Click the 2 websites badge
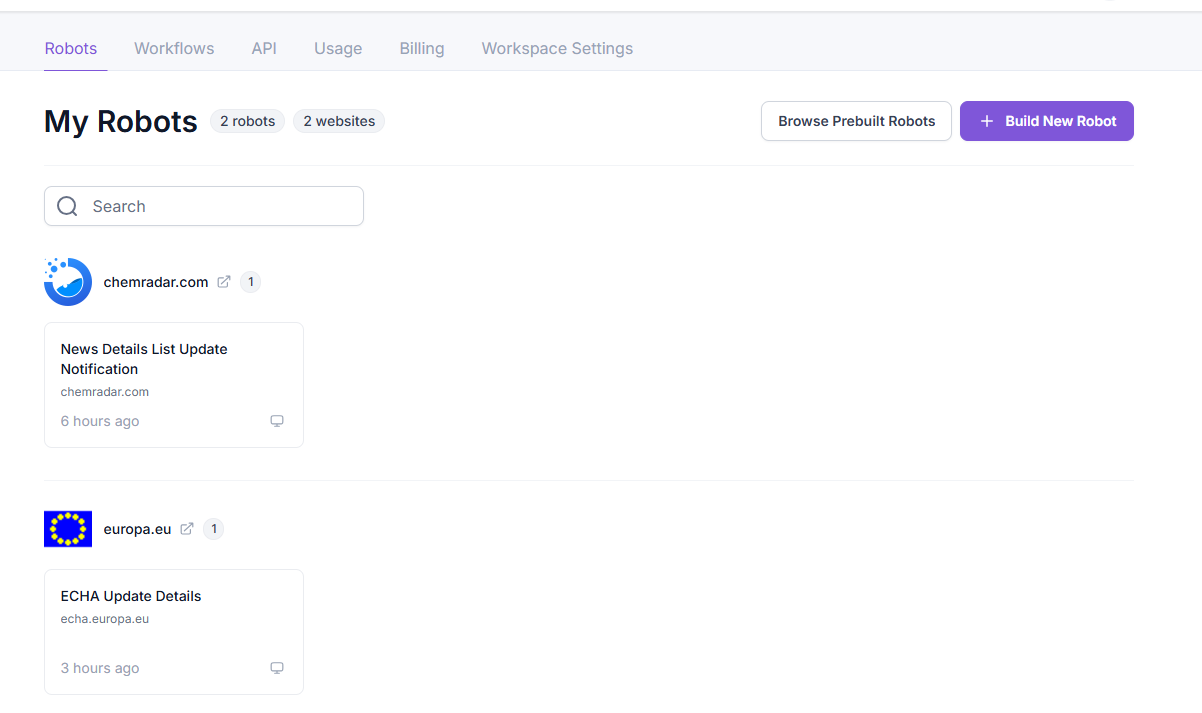This screenshot has width=1202, height=713. coord(339,121)
